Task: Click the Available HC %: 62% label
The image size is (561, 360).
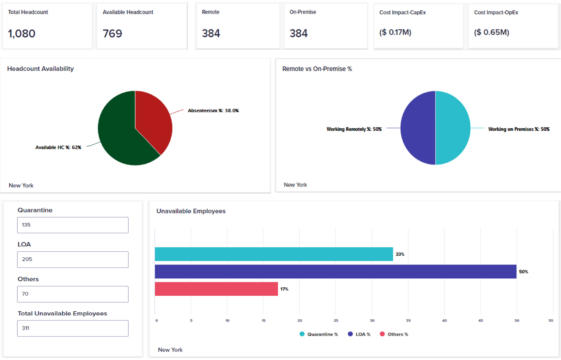Action: [x=58, y=147]
